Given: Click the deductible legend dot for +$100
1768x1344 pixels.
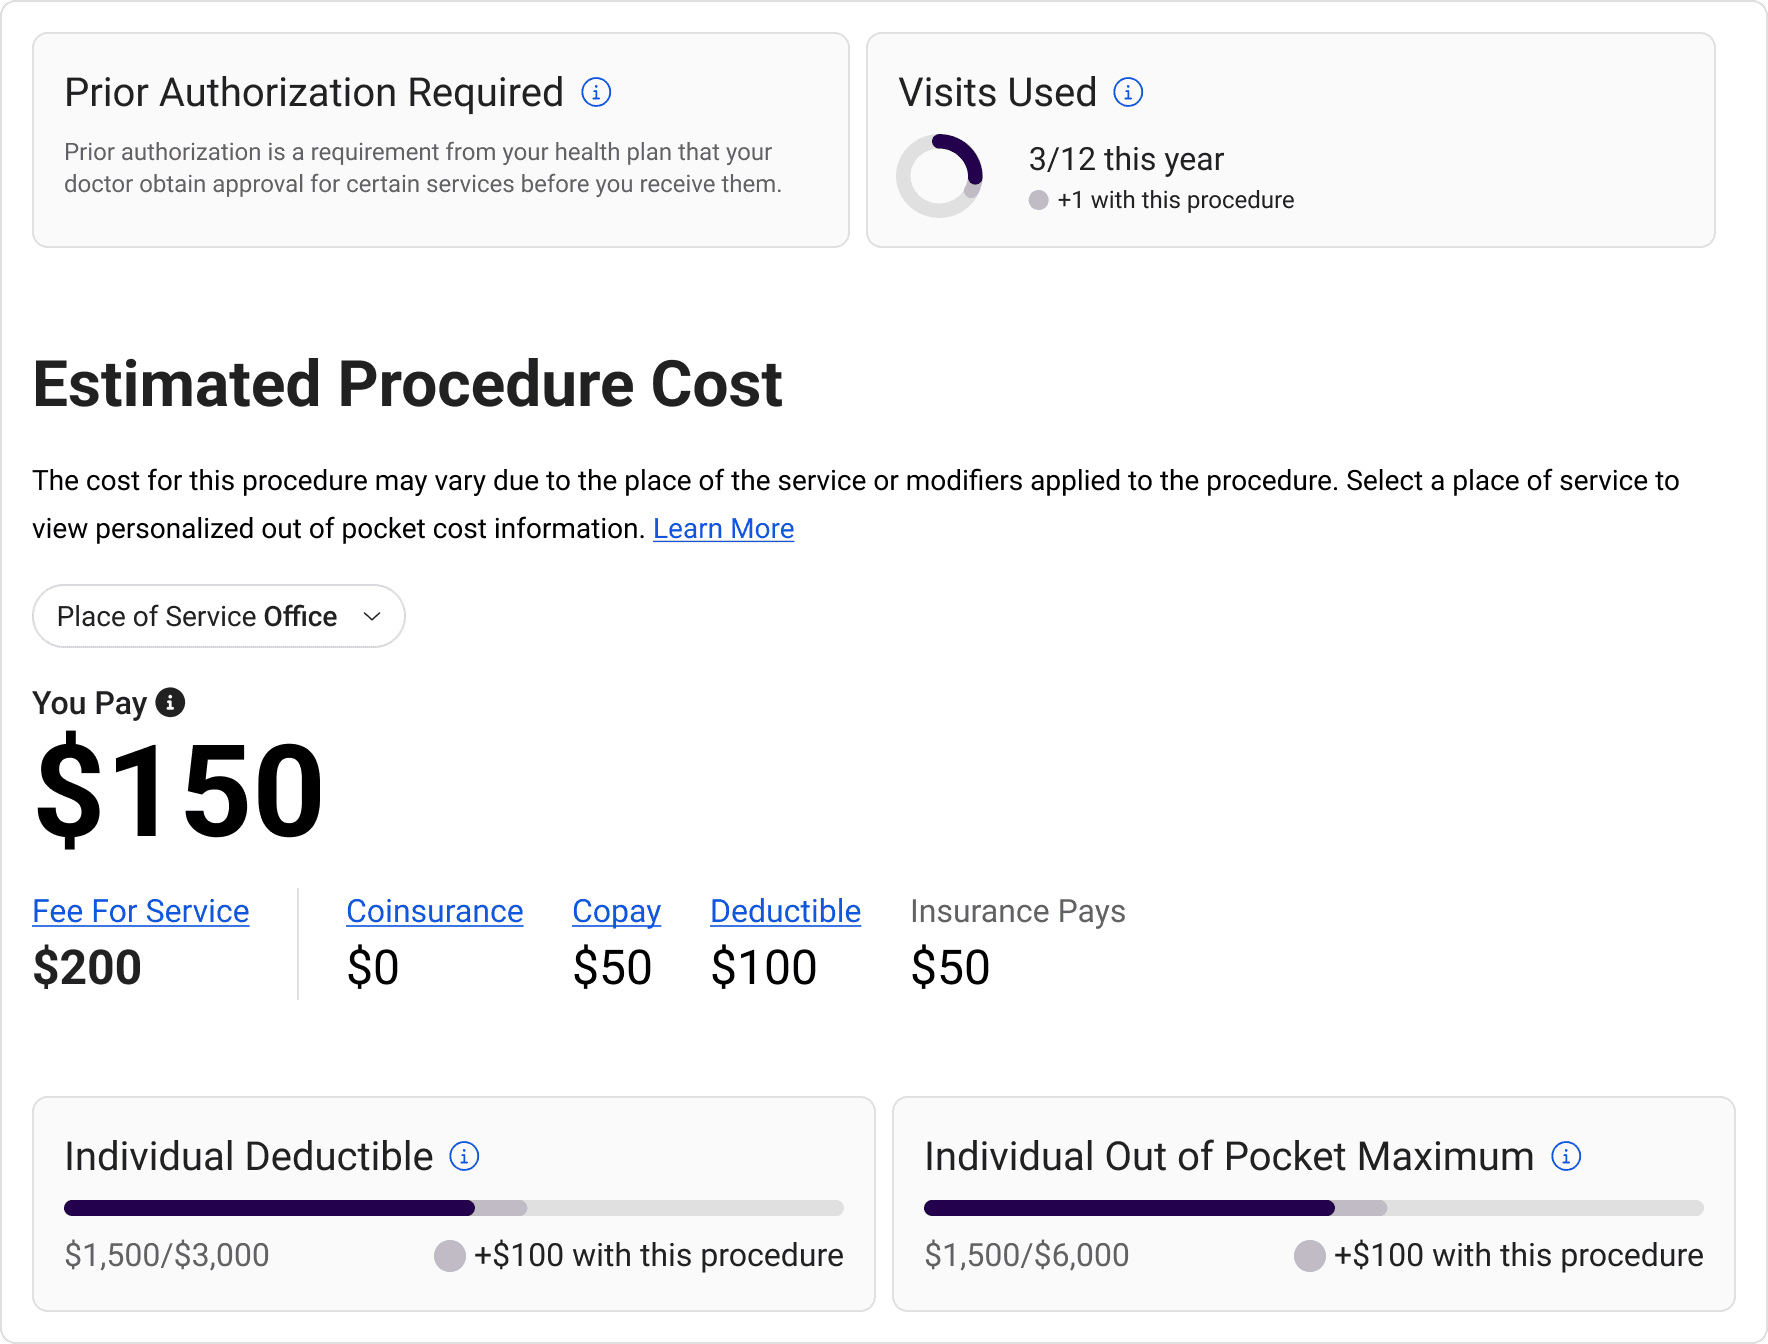Looking at the screenshot, I should coord(450,1256).
